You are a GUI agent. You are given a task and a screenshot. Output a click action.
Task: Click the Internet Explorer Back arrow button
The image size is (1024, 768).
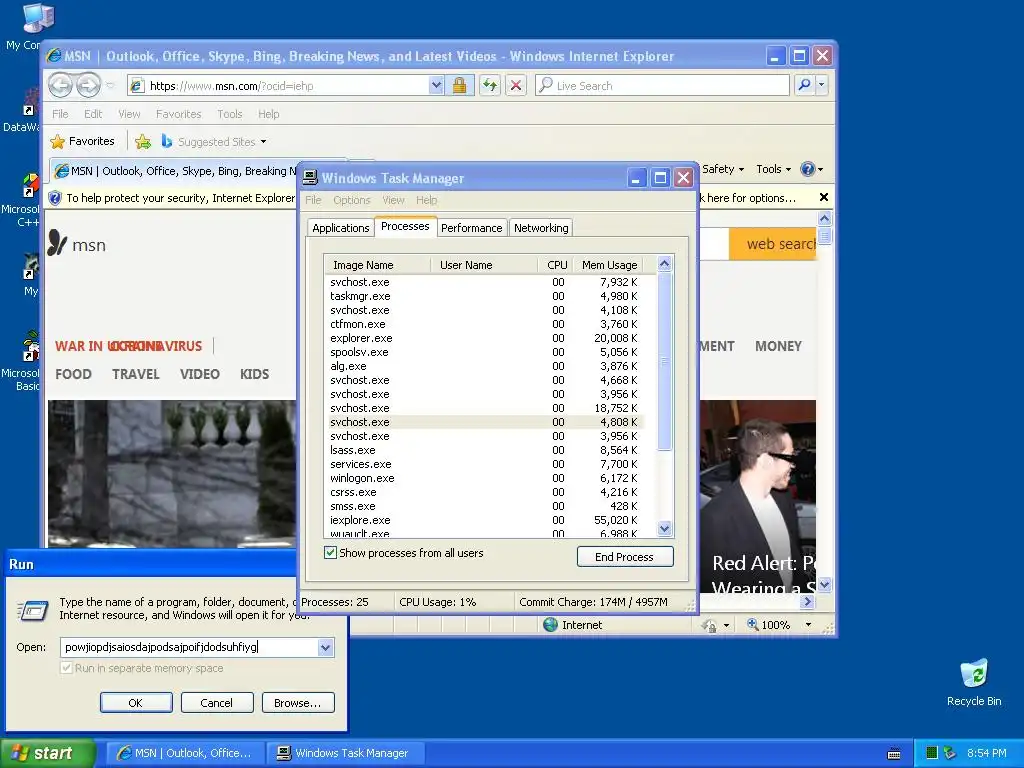(60, 85)
